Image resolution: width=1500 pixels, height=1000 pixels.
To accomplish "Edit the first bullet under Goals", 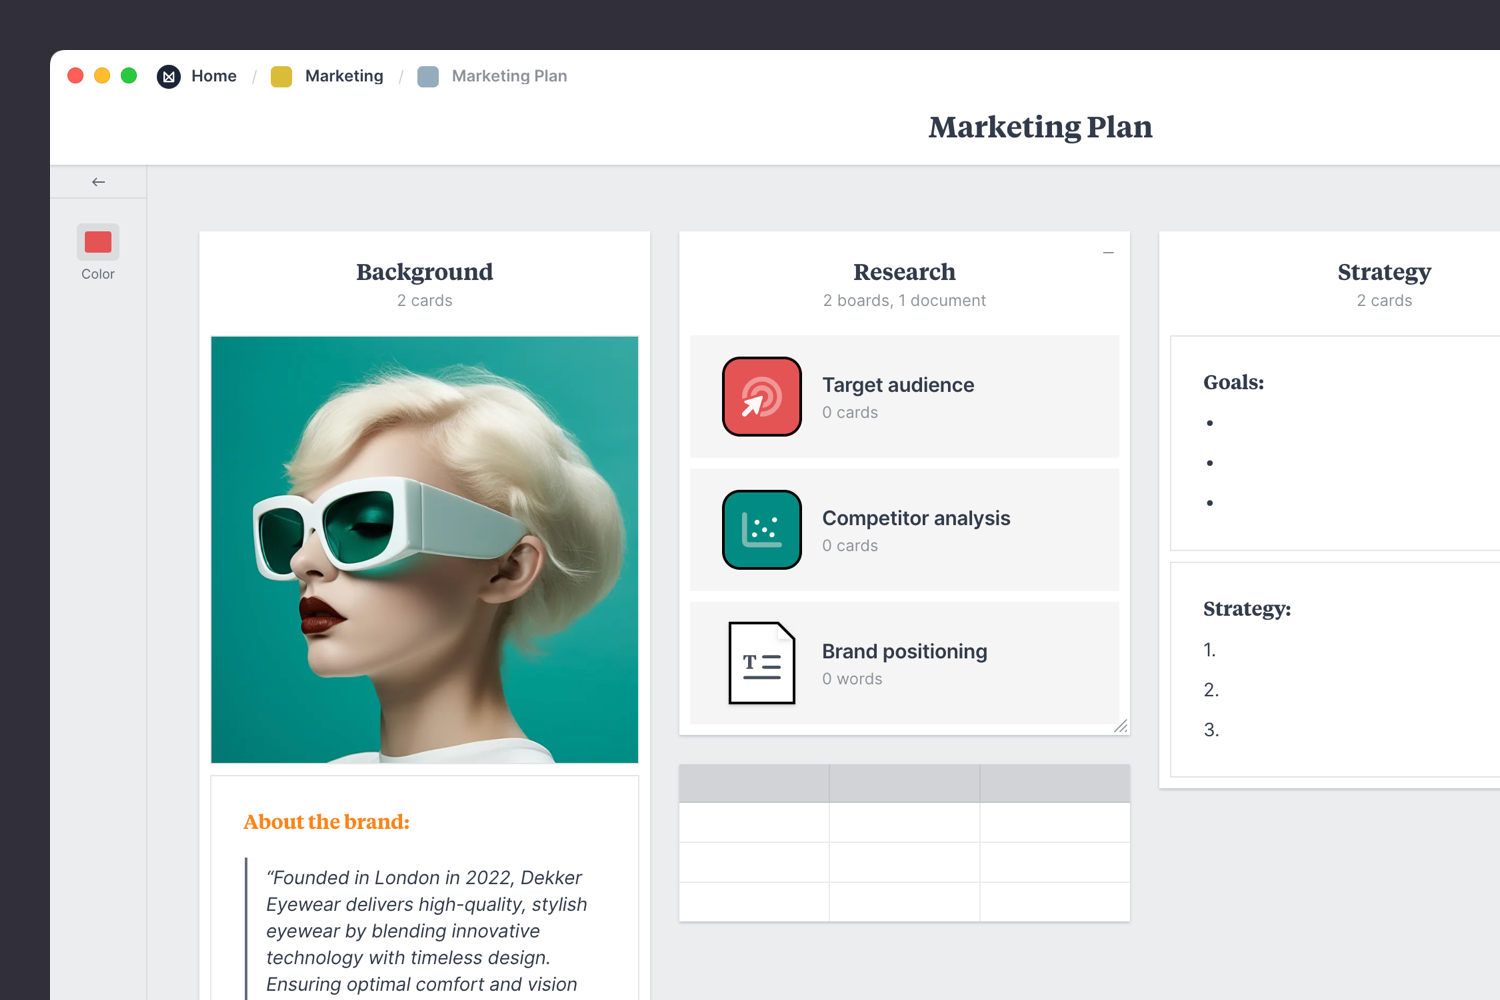I will 1240,422.
